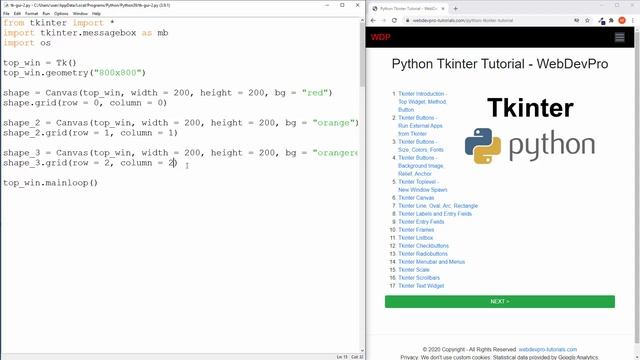640x360 pixels.
Task: Click the 'shape_2.grid(row = 1, column = 1)' line
Action: click(x=90, y=133)
